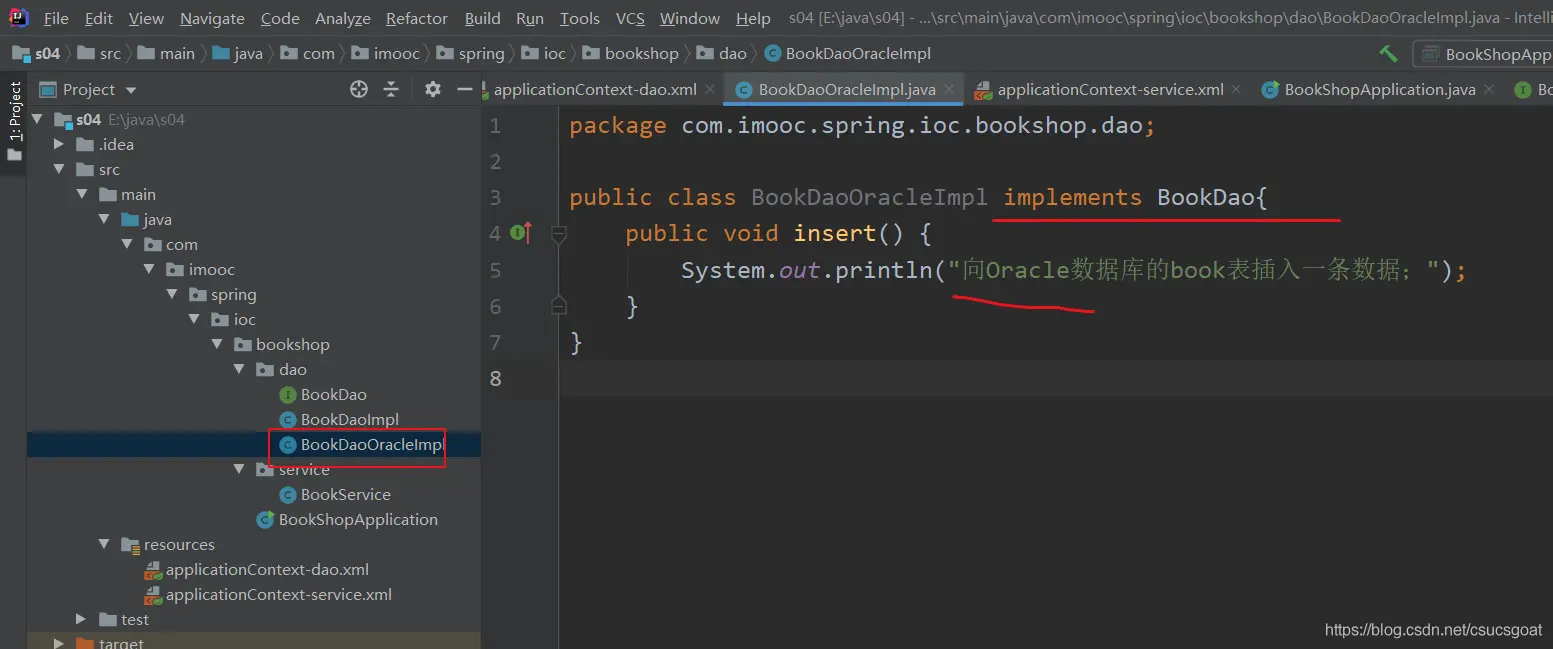Select applicationContext-service.xml in project tree
This screenshot has width=1553, height=649.
pyautogui.click(x=278, y=595)
